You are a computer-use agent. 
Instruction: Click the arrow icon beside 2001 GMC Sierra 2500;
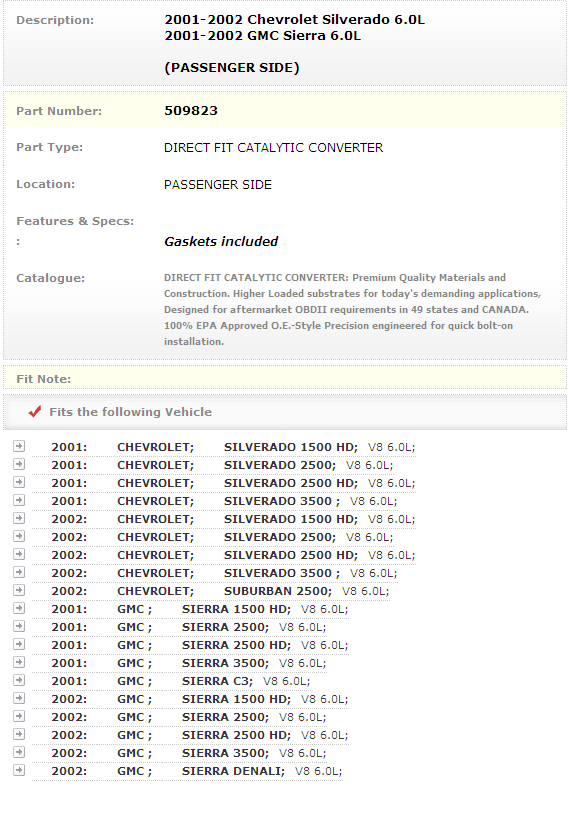coord(19,626)
